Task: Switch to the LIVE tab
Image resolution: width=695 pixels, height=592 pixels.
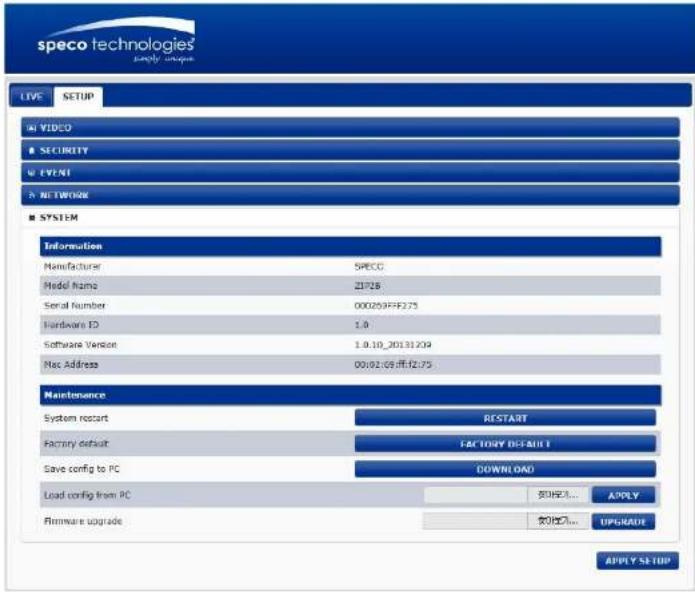Action: [x=31, y=97]
